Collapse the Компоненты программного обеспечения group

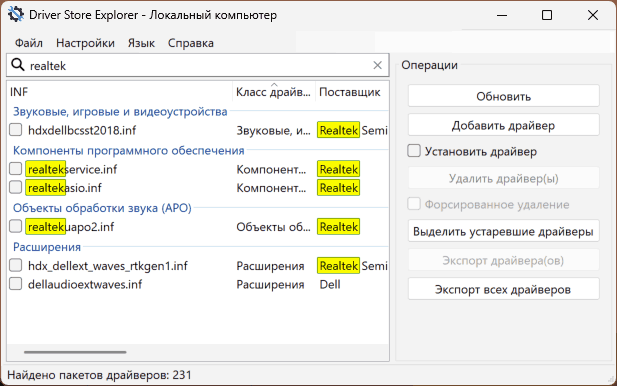pos(129,151)
